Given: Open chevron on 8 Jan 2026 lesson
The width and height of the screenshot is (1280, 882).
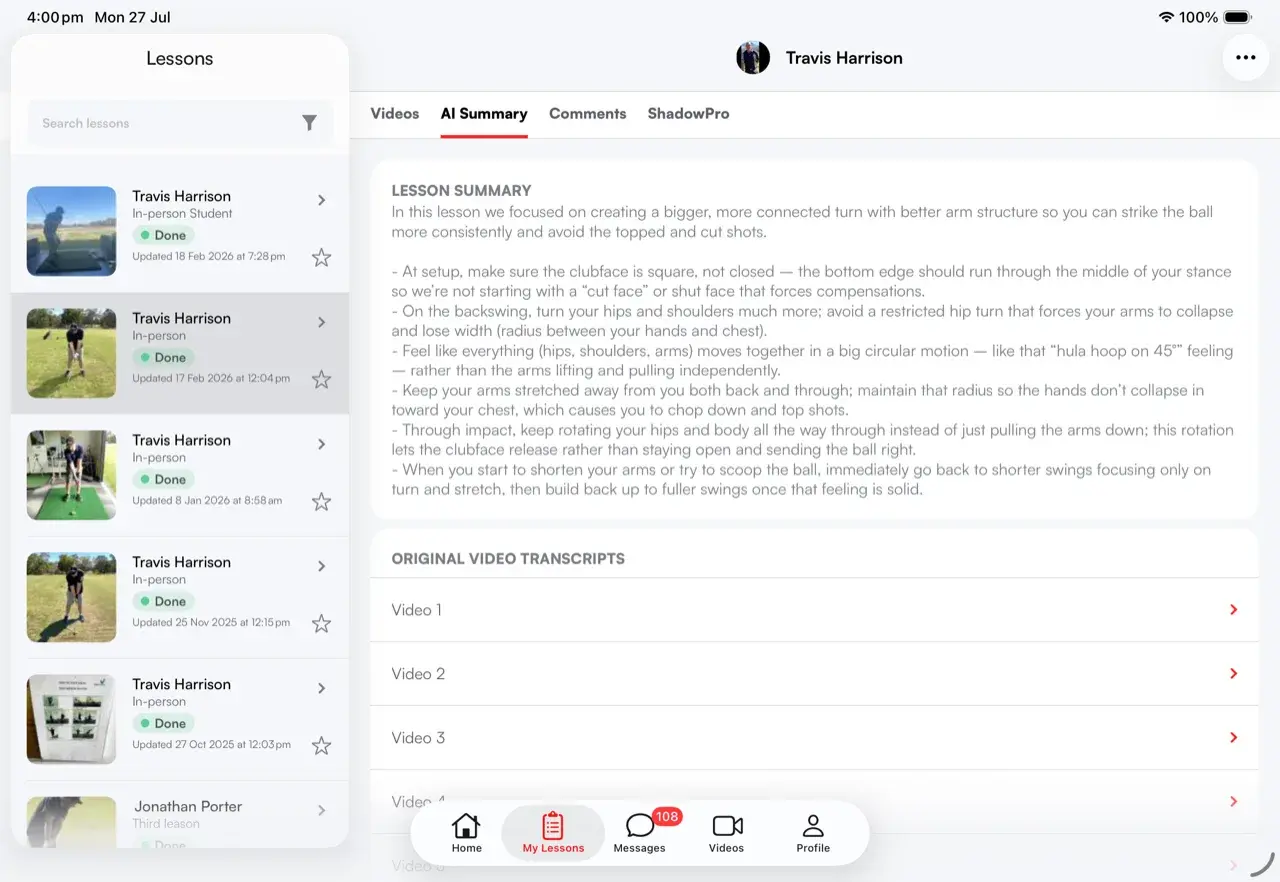Looking at the screenshot, I should 321,444.
